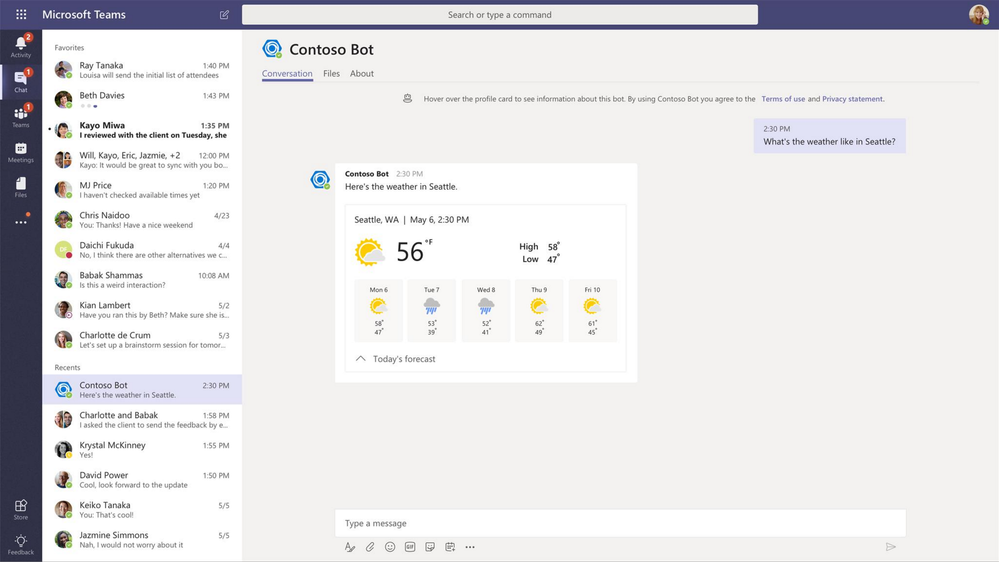Open chat with David Power

point(142,479)
